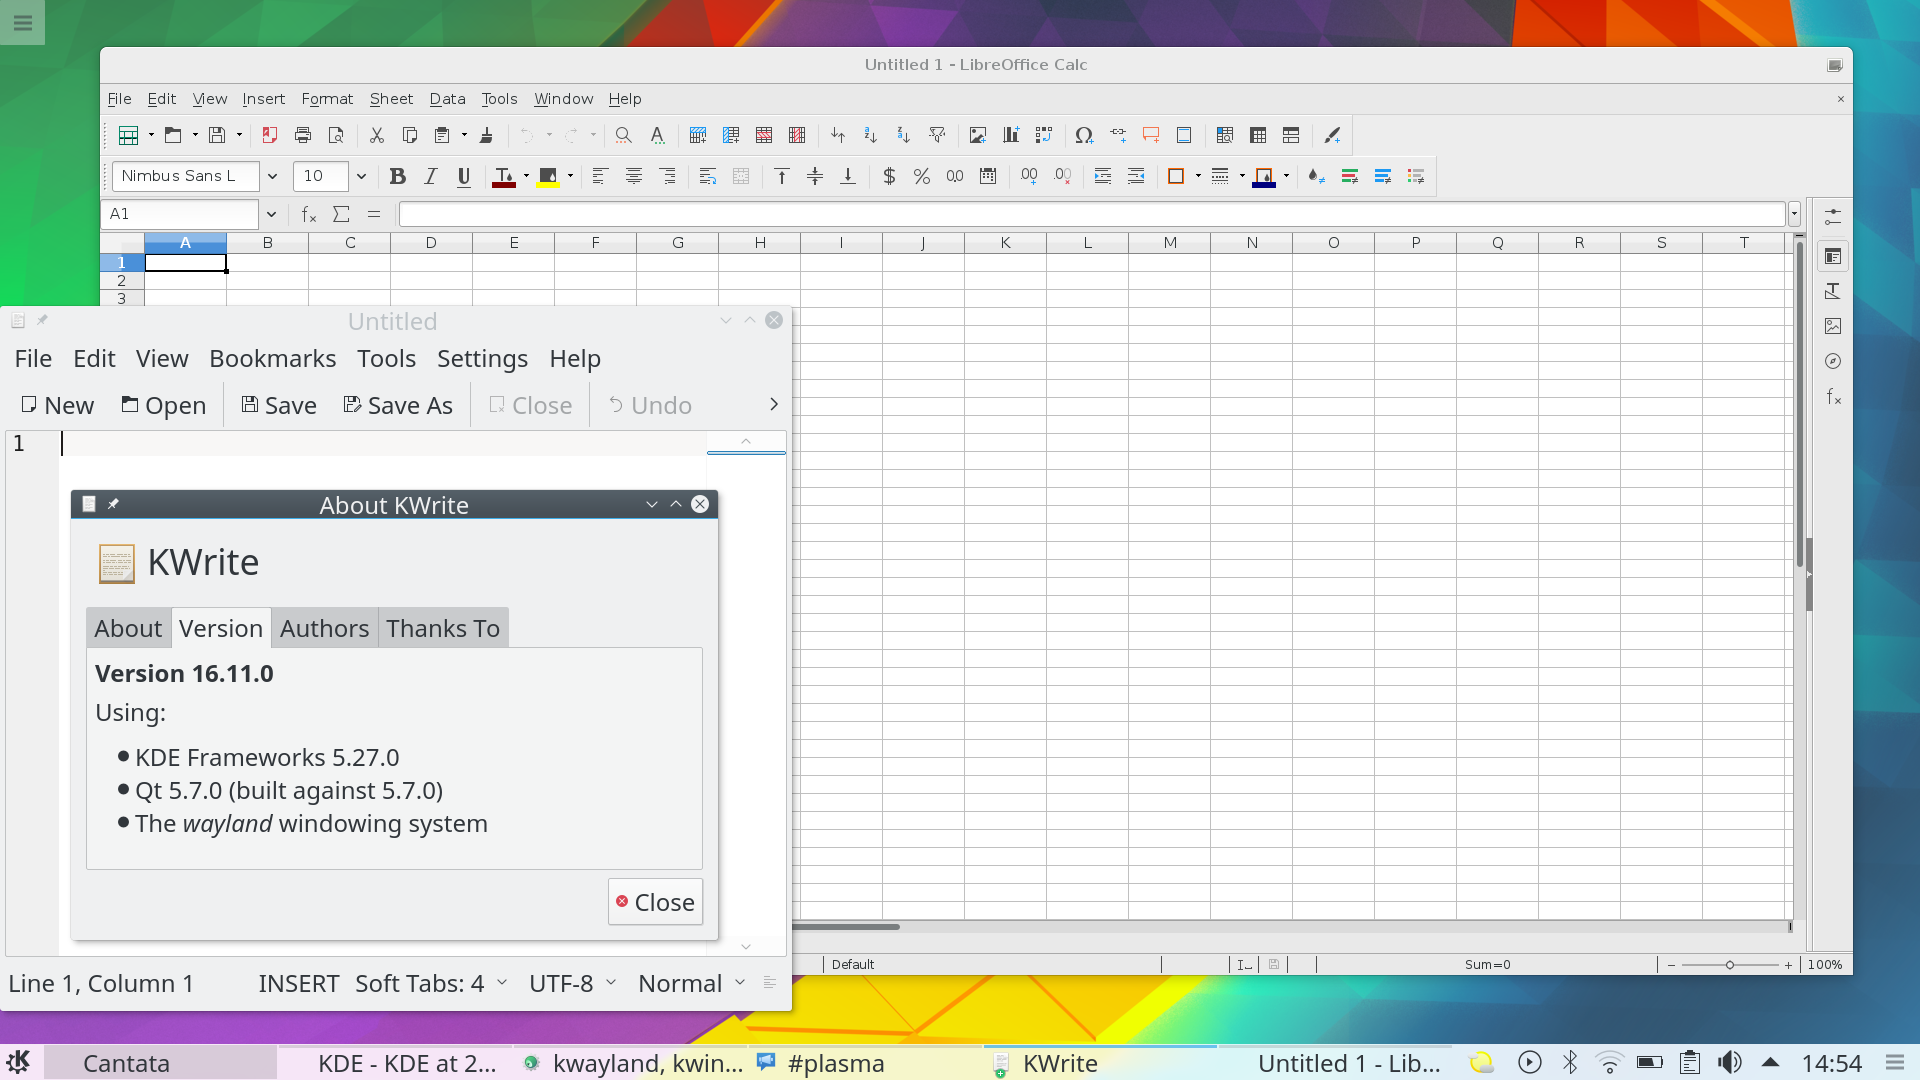The width and height of the screenshot is (1920, 1080).
Task: Expand the font size dropdown in LibreOffice
Action: (x=359, y=177)
